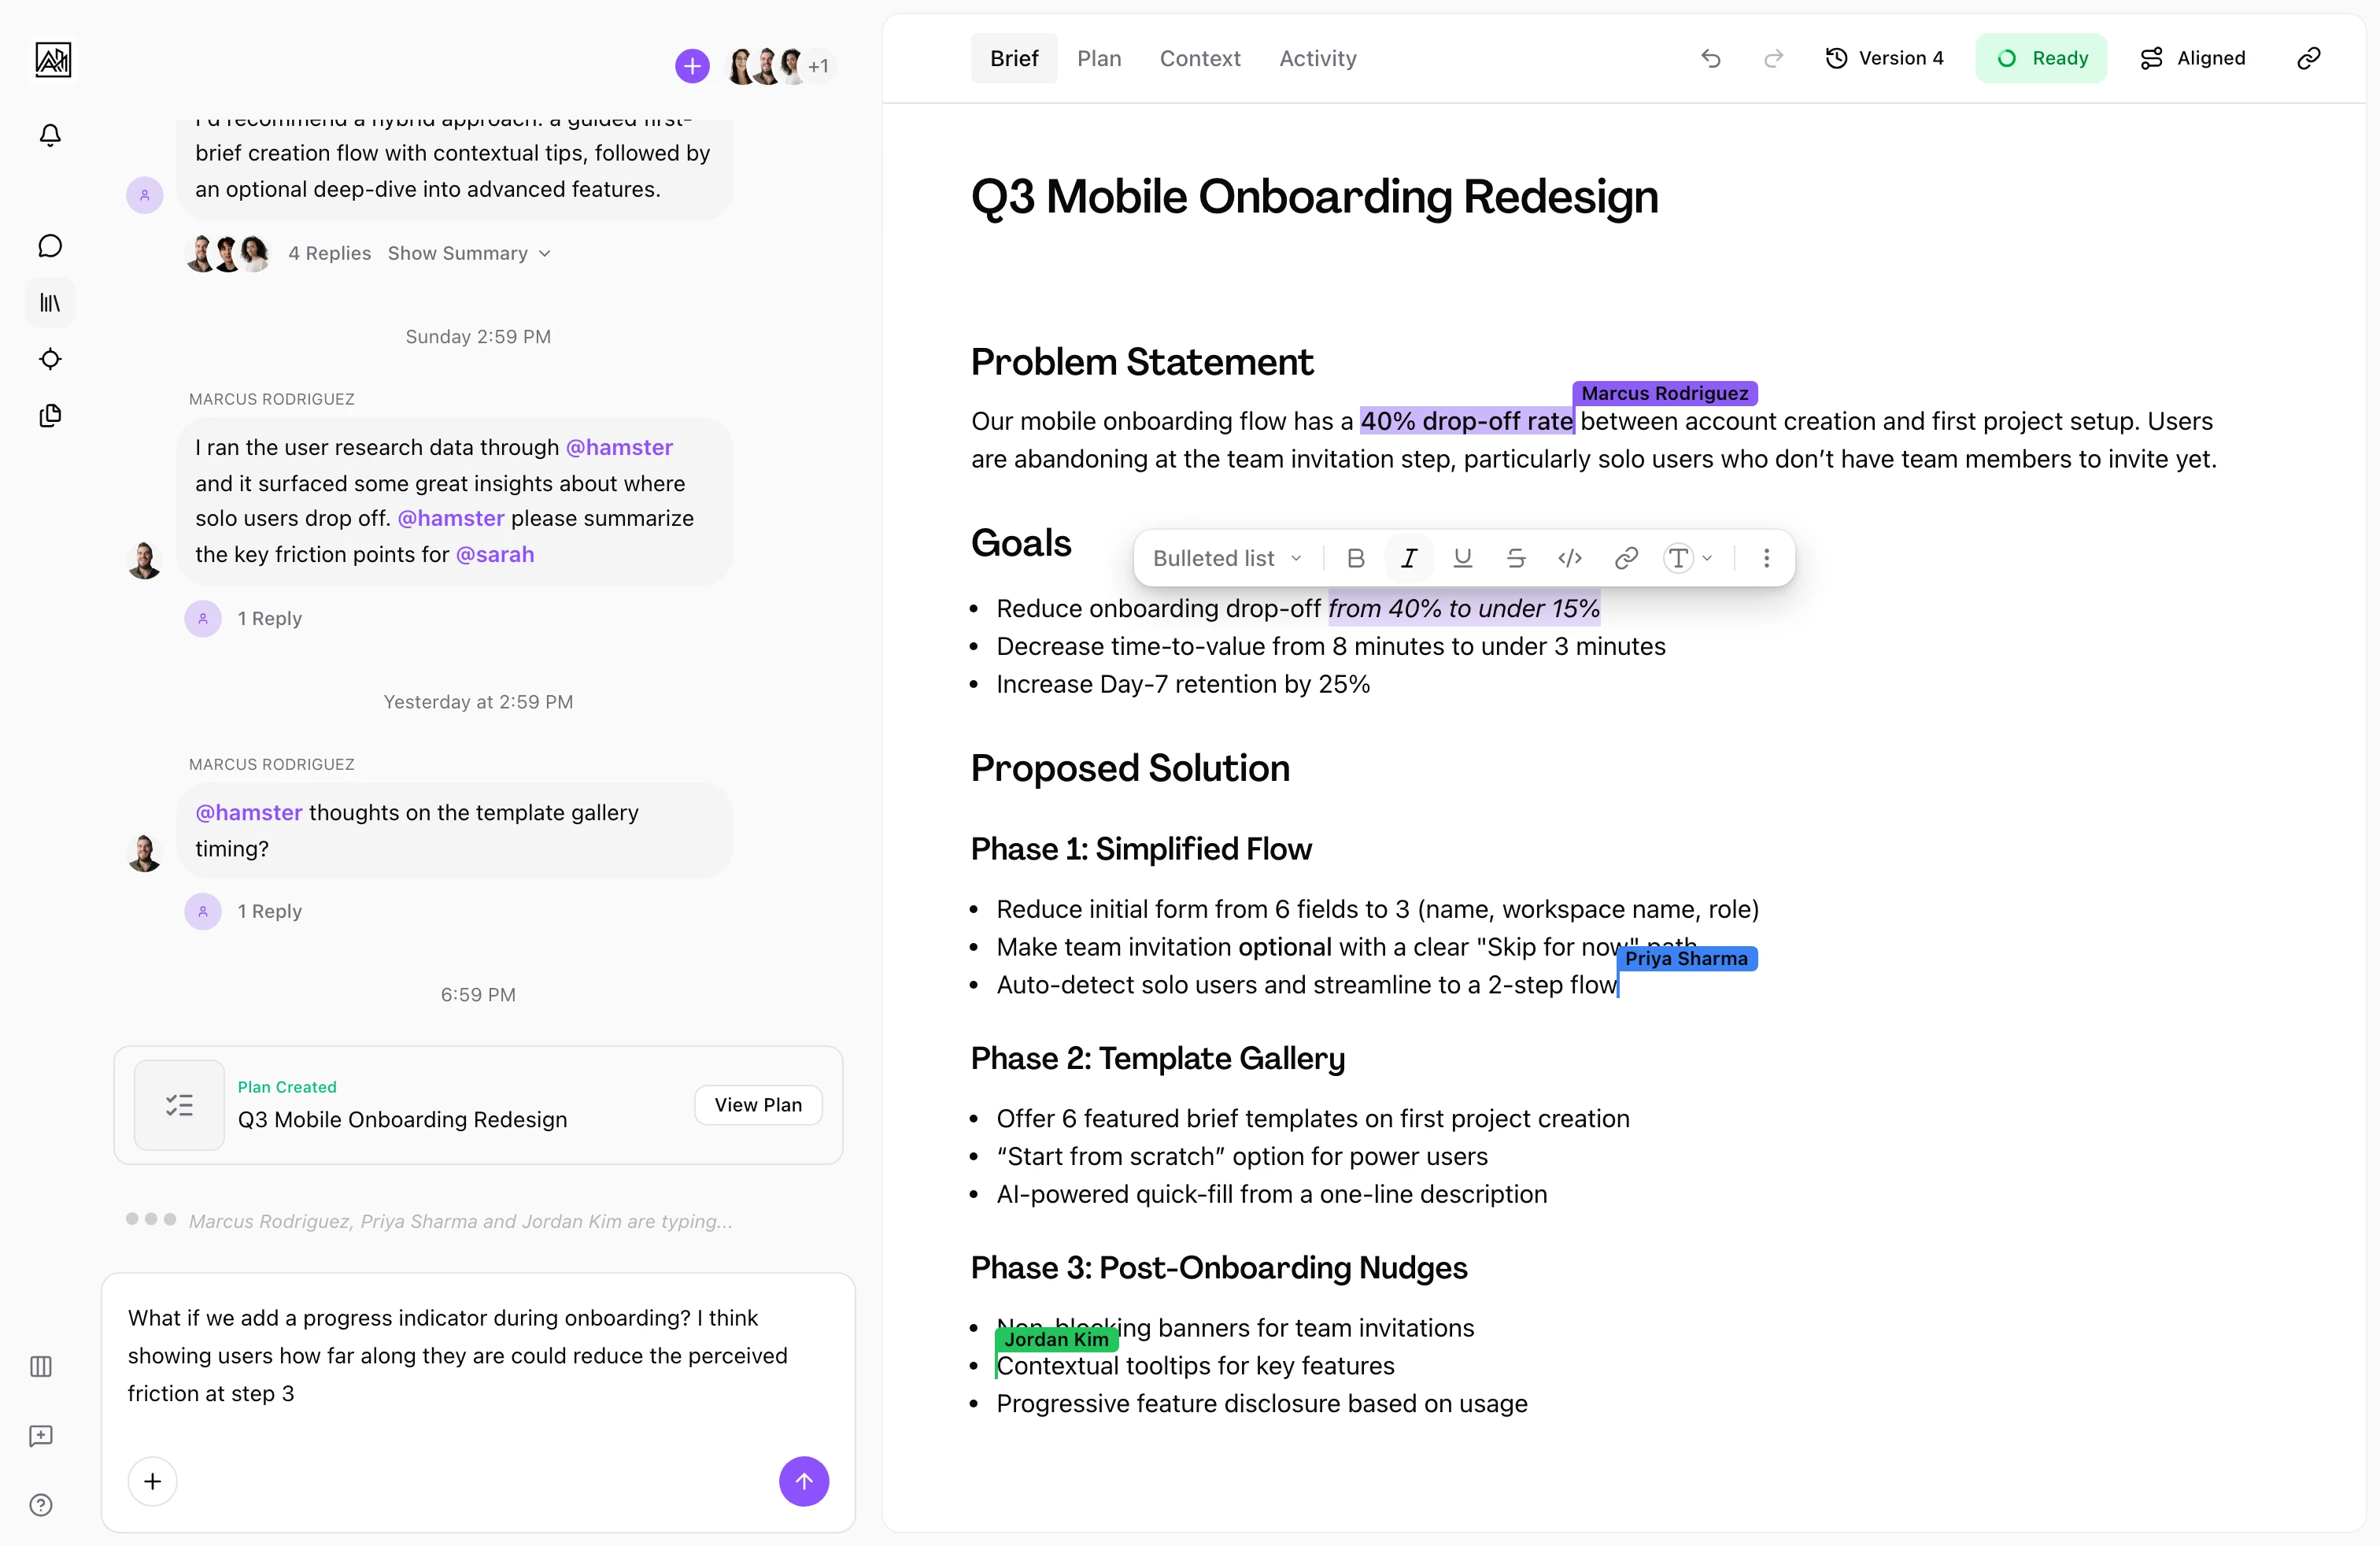Open the chat conversations panel
Screen dimensions: 2380x1546
[50, 245]
